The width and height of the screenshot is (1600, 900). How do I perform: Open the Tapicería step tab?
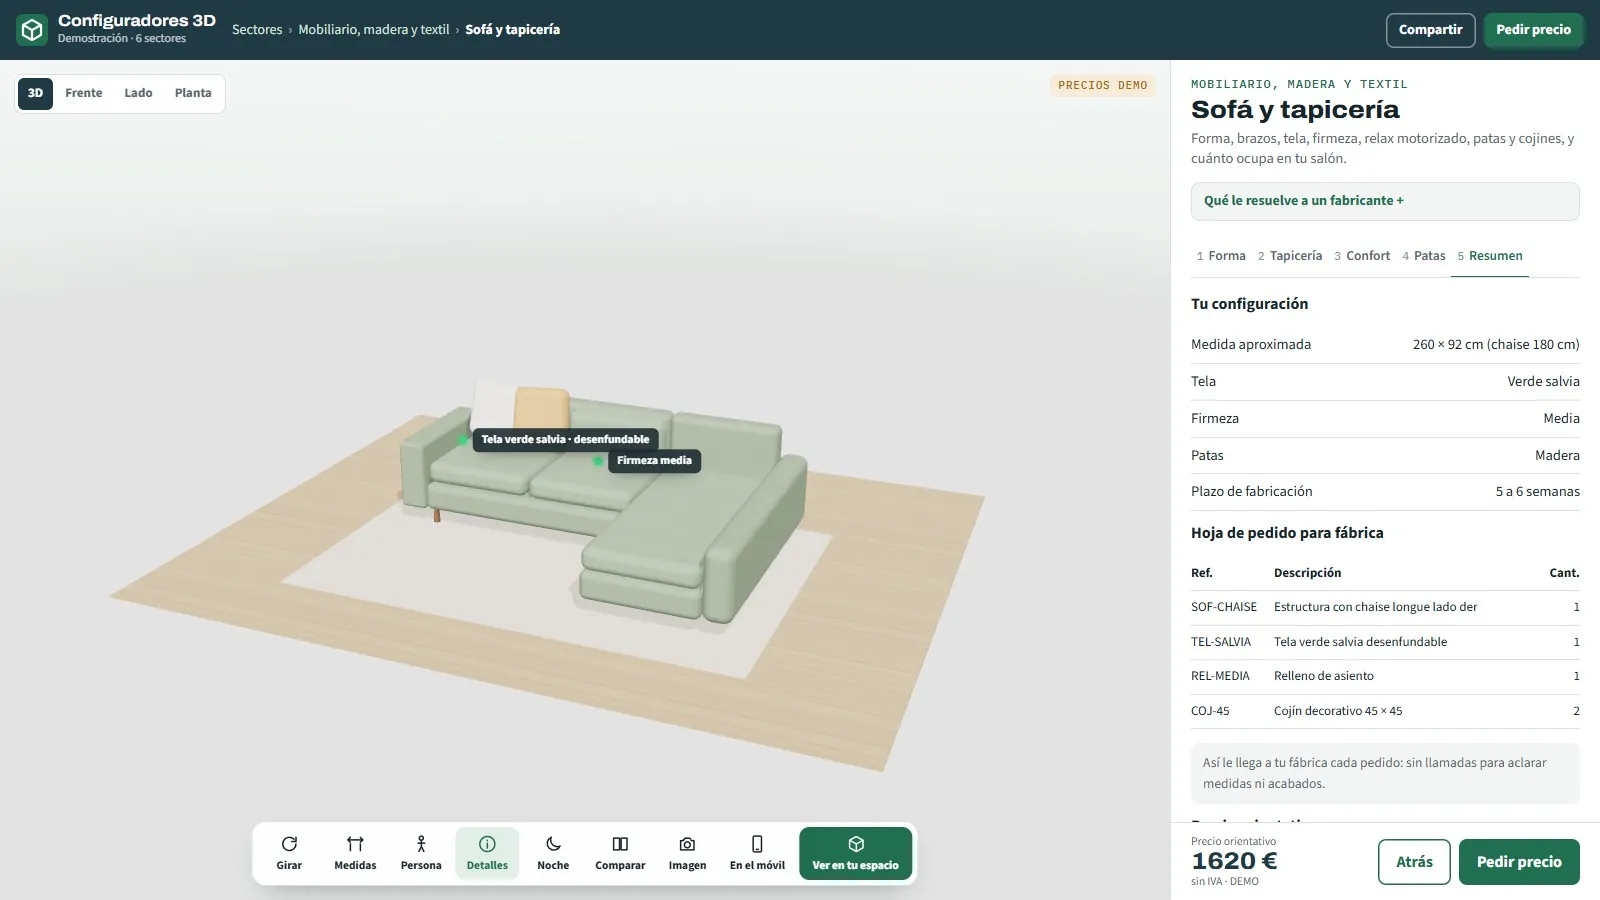(1290, 256)
